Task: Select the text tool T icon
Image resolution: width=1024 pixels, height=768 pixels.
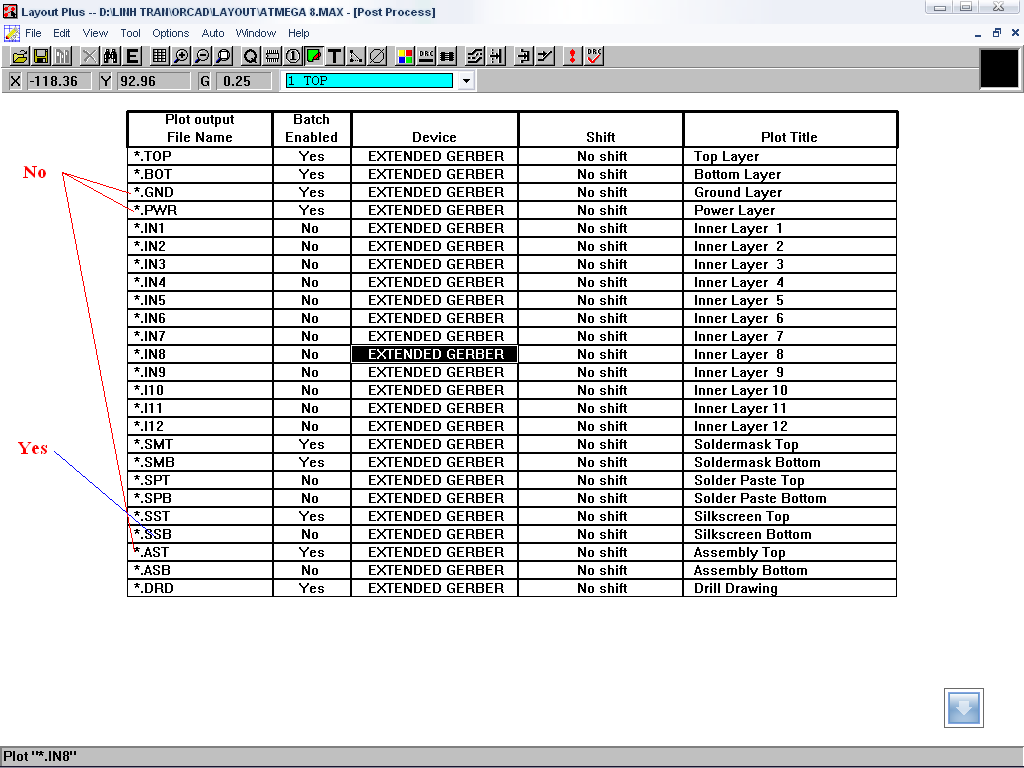Action: coord(334,57)
